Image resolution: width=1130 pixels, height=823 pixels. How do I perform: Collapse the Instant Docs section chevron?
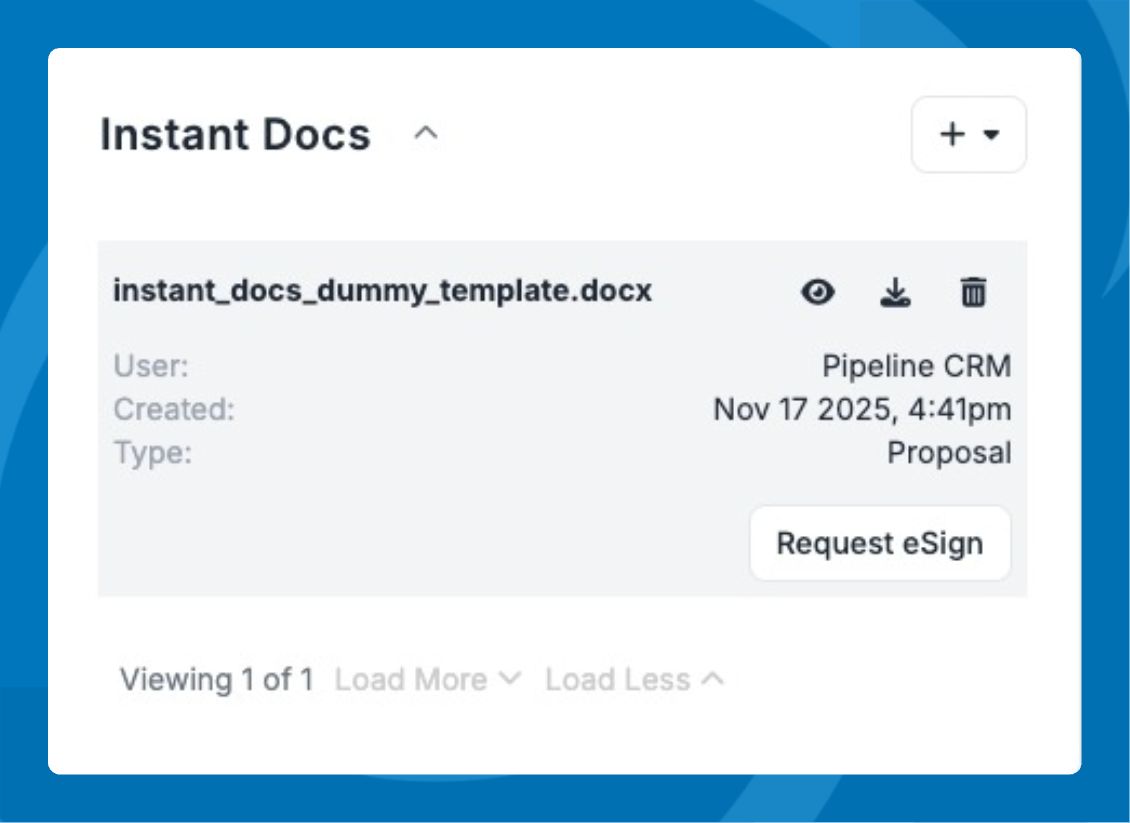click(426, 134)
